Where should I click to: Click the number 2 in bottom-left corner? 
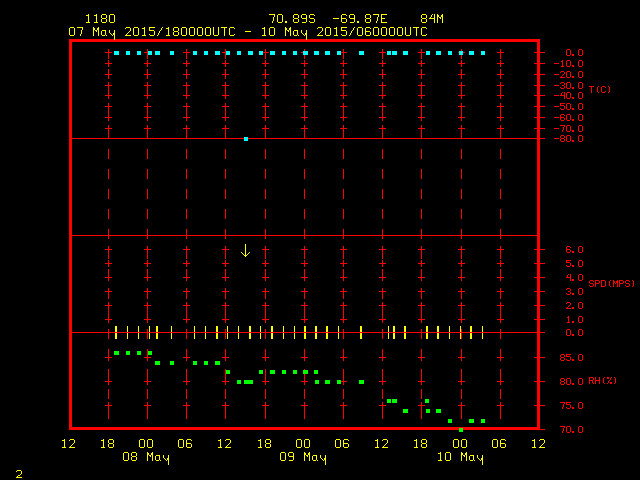(18, 472)
